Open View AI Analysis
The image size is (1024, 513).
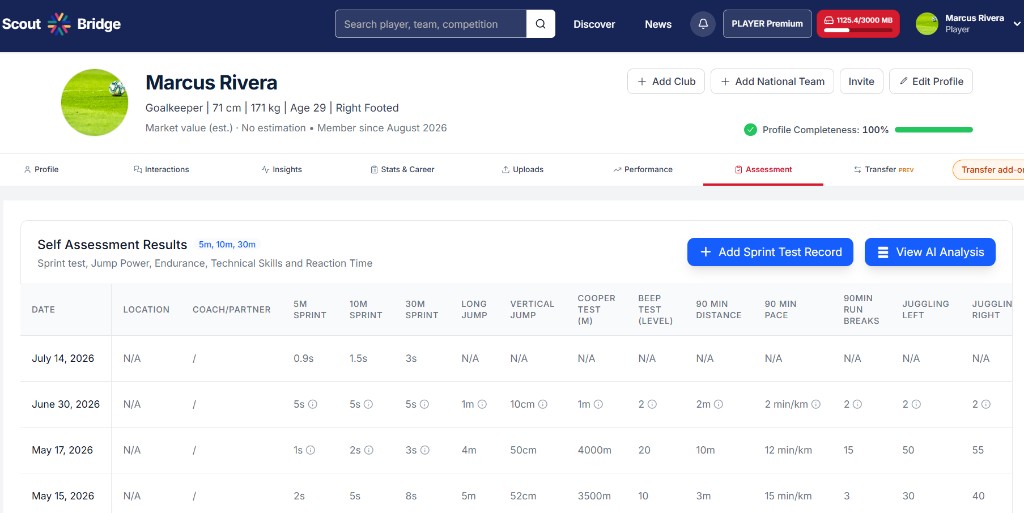coord(930,252)
